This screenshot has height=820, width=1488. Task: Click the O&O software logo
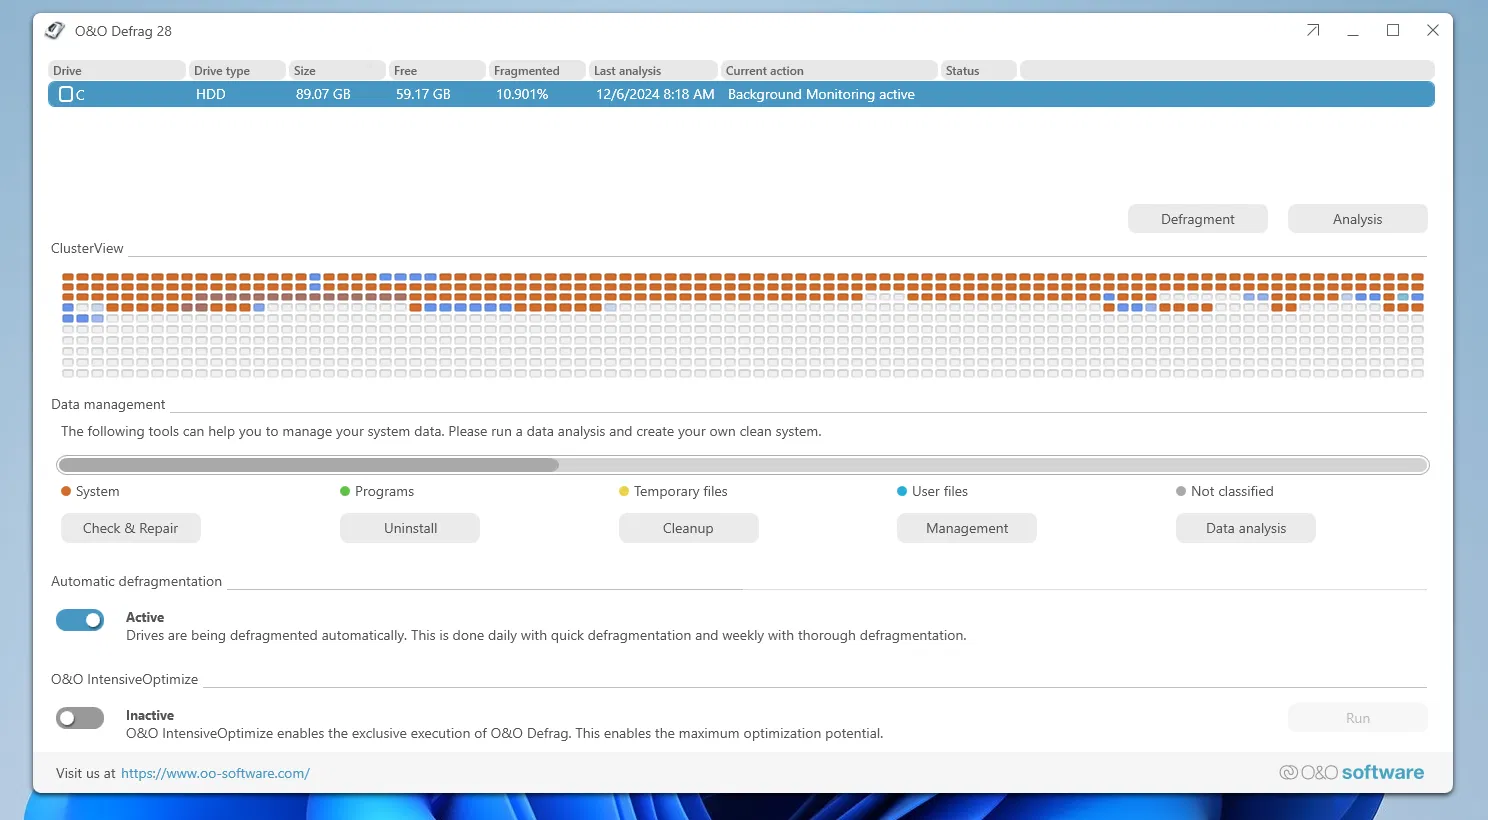(x=1352, y=772)
